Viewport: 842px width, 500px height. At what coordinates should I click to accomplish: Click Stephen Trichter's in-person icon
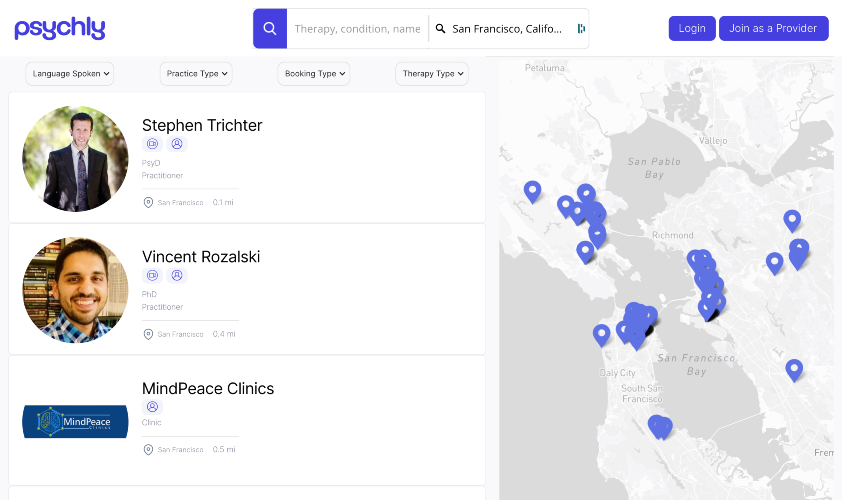tap(177, 144)
